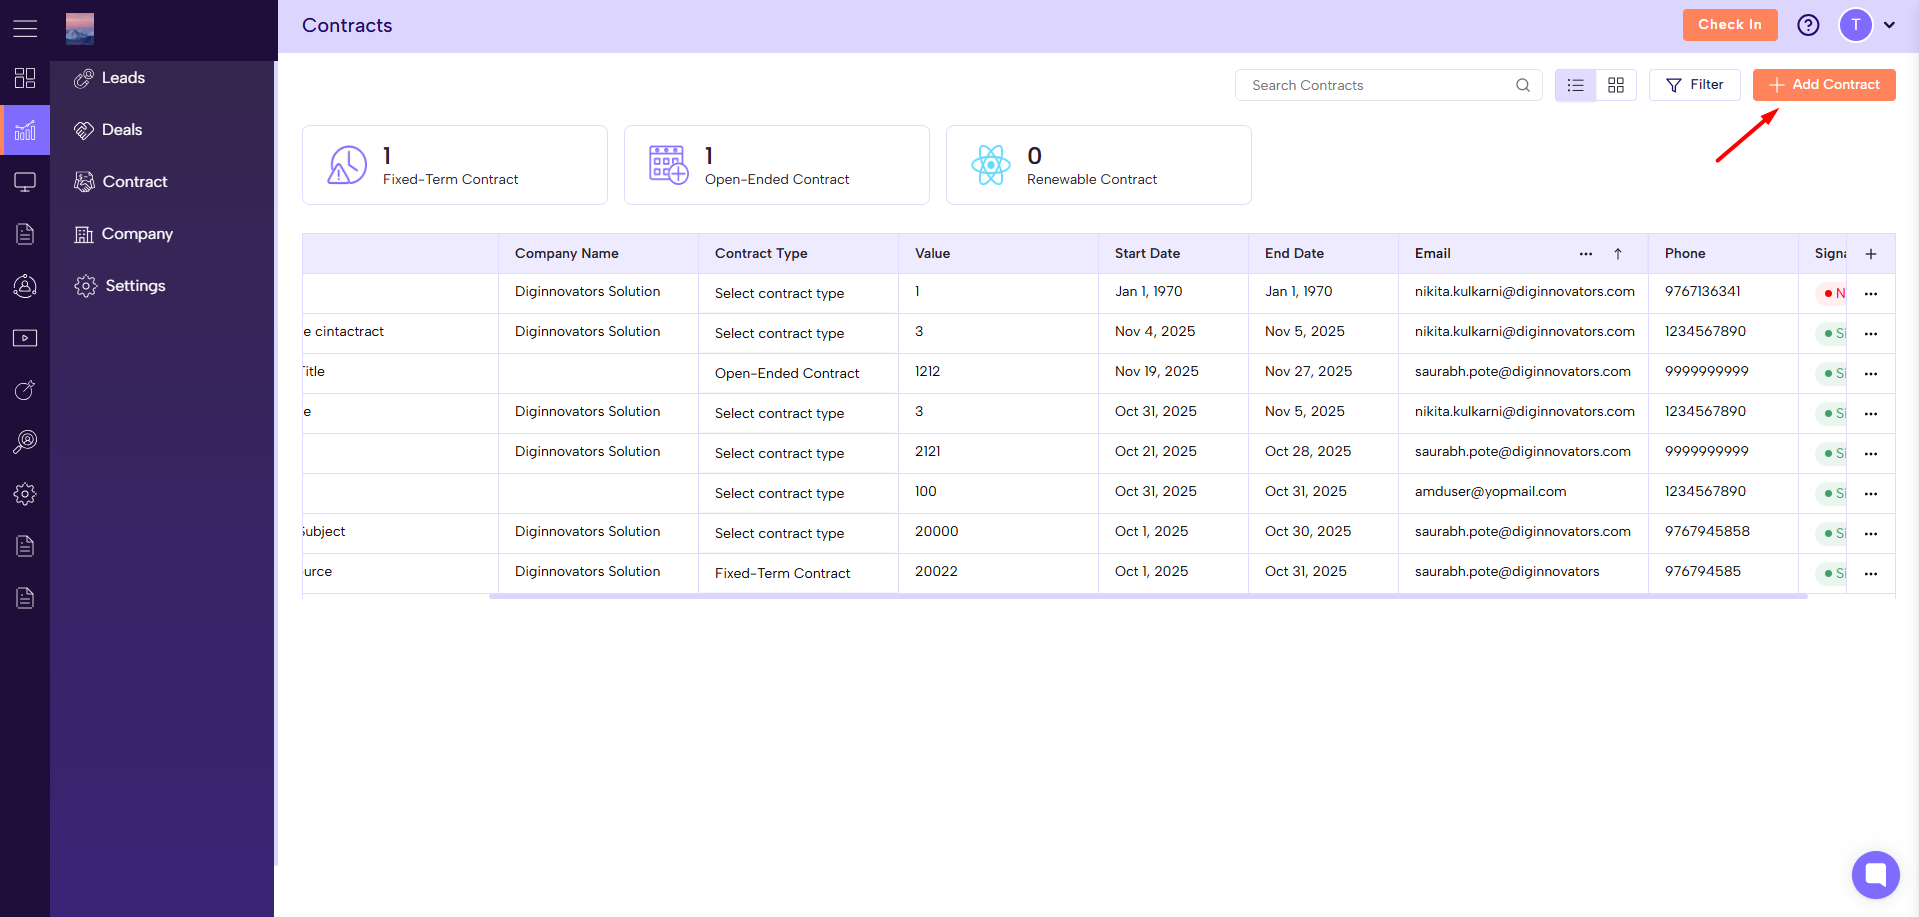The height and width of the screenshot is (917, 1919).
Task: Click the dashboard grid icon in sidebar
Action: click(25, 78)
